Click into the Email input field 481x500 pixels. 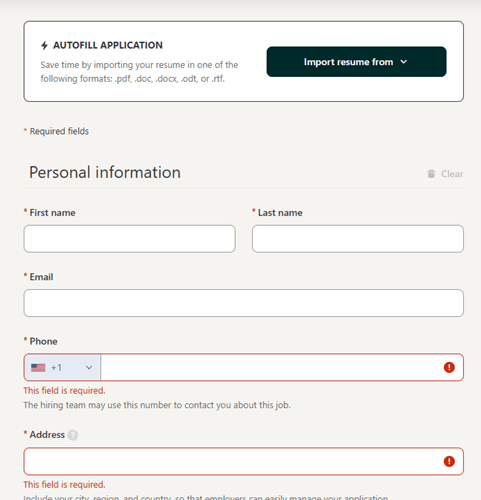pyautogui.click(x=244, y=303)
